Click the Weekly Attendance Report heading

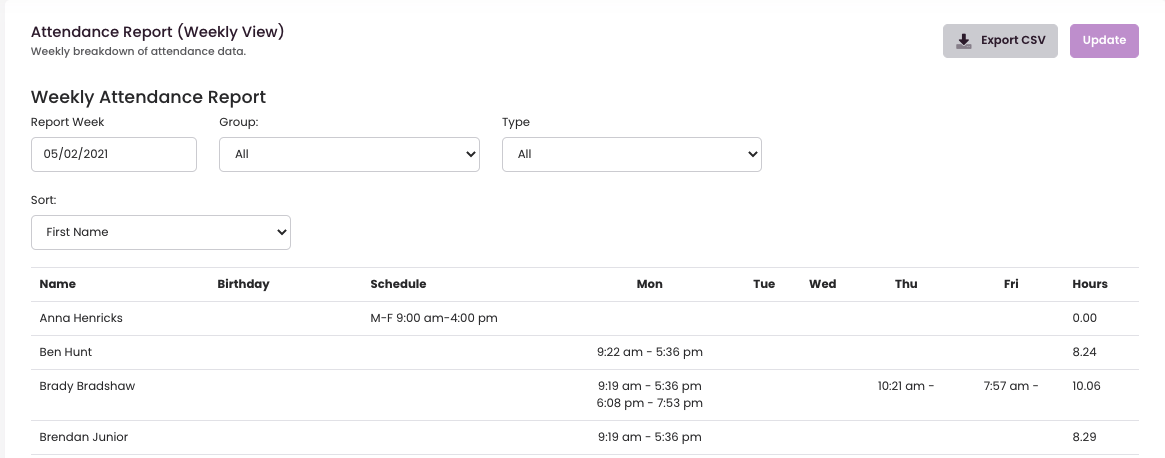point(149,97)
